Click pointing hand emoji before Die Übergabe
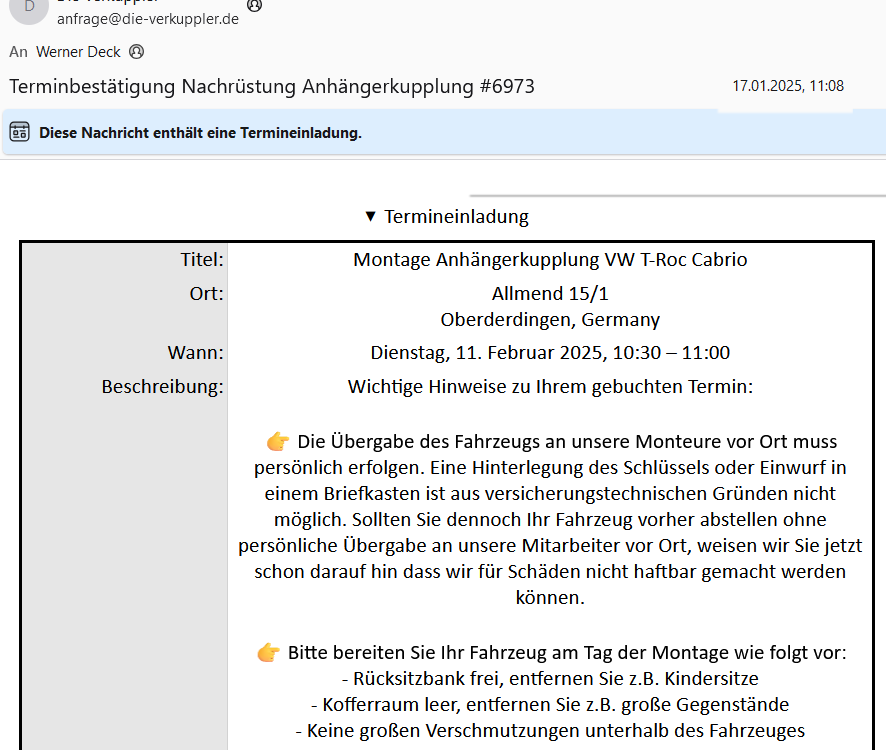886x750 pixels. point(278,441)
